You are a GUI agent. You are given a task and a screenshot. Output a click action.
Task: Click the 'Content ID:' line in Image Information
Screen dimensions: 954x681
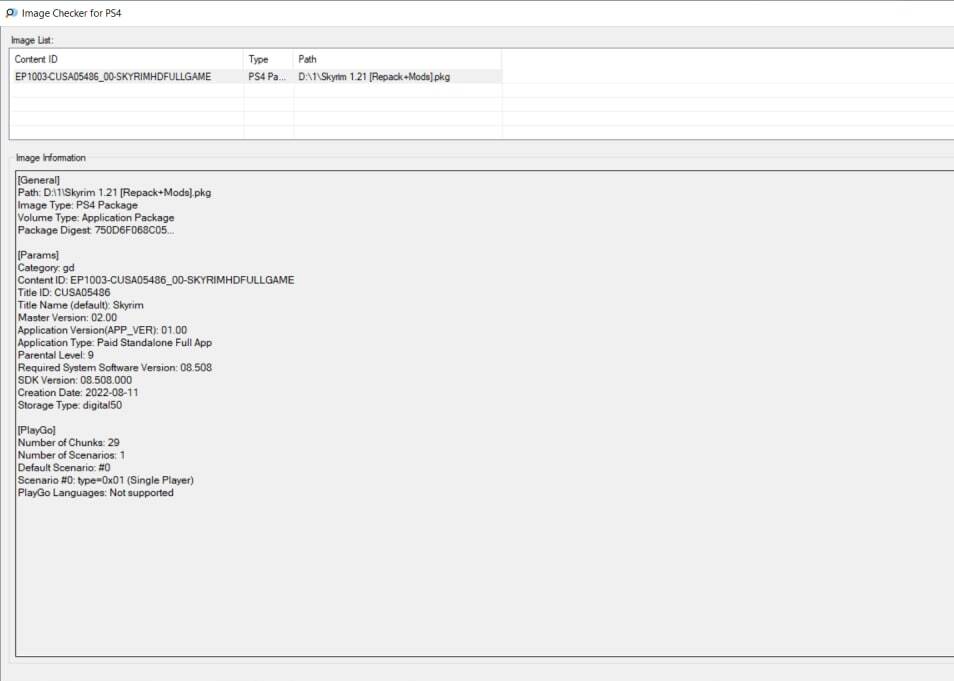click(156, 280)
